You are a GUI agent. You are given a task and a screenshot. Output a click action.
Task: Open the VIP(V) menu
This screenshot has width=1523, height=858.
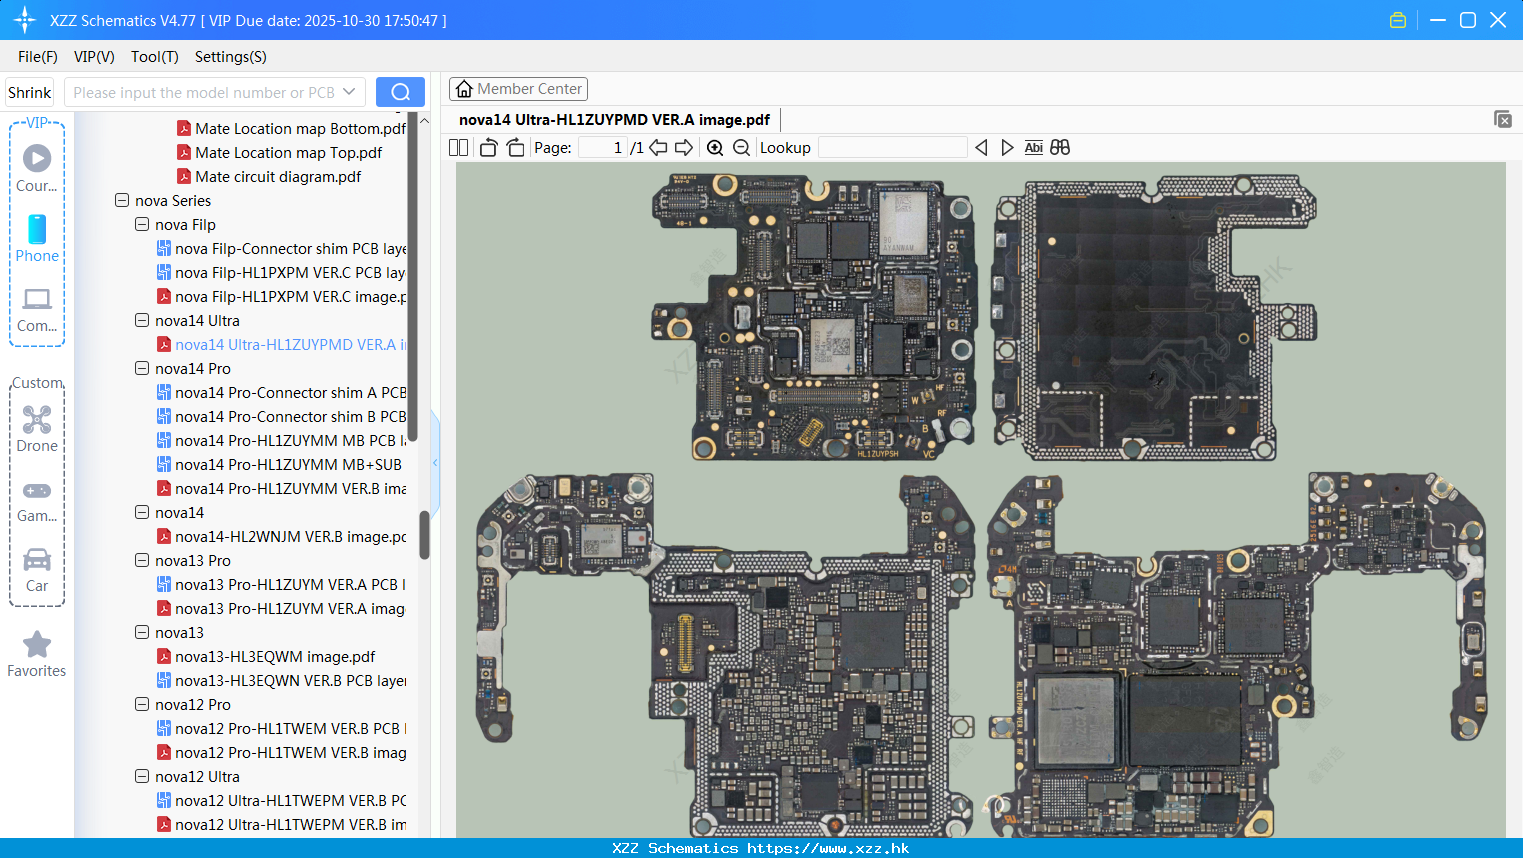94,57
